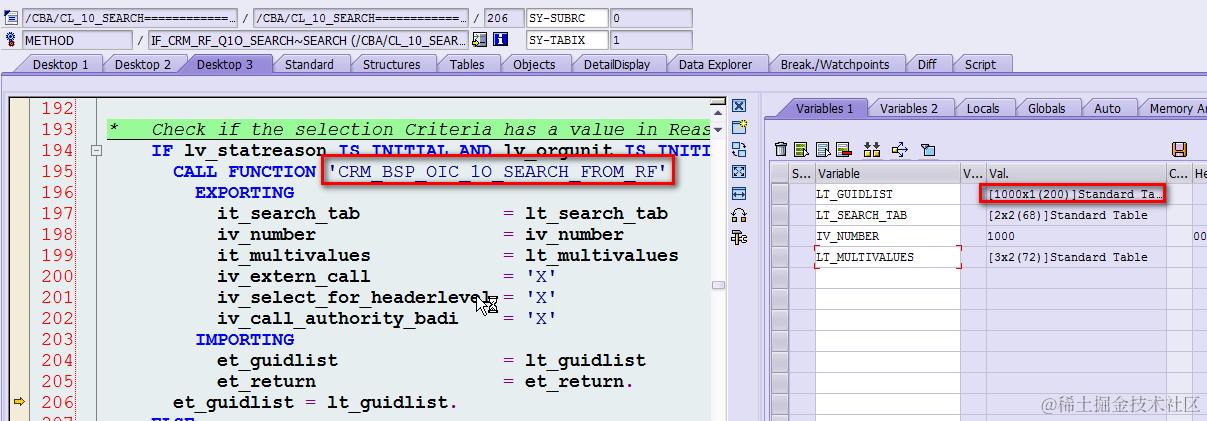Click the document icon left of the program field

point(11,18)
